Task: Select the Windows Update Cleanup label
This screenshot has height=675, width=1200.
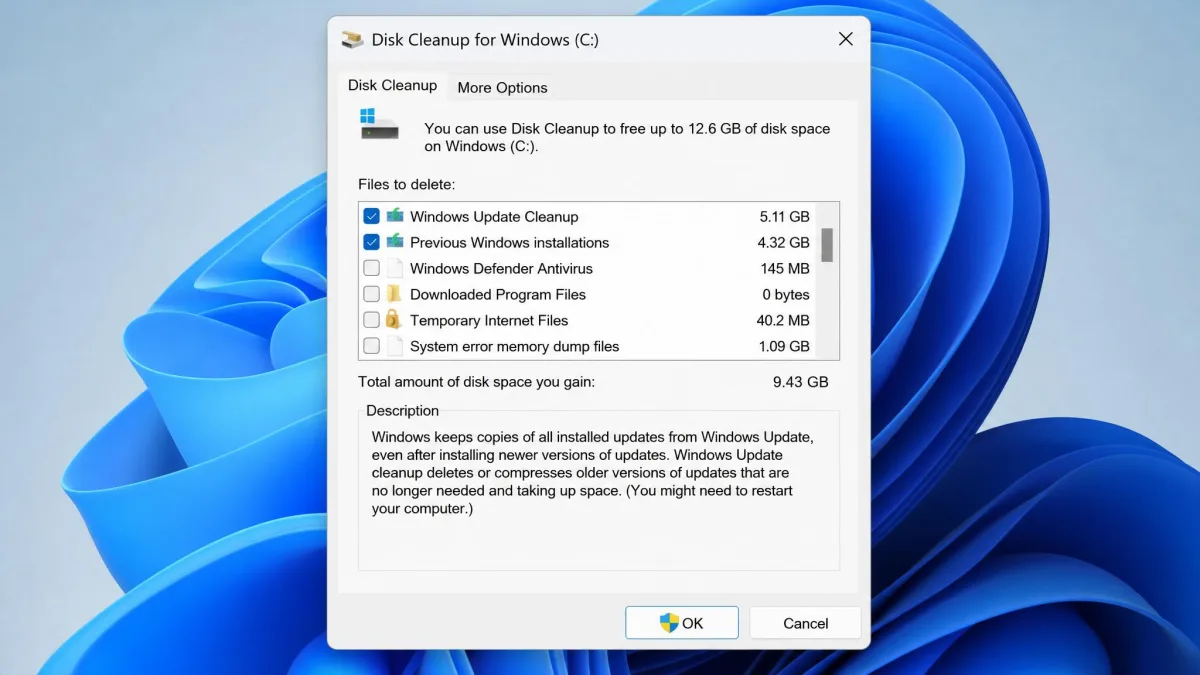Action: (494, 216)
